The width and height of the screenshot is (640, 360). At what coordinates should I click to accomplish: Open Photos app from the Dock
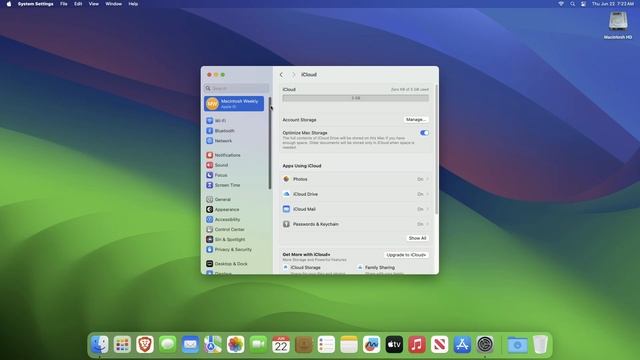pyautogui.click(x=236, y=344)
